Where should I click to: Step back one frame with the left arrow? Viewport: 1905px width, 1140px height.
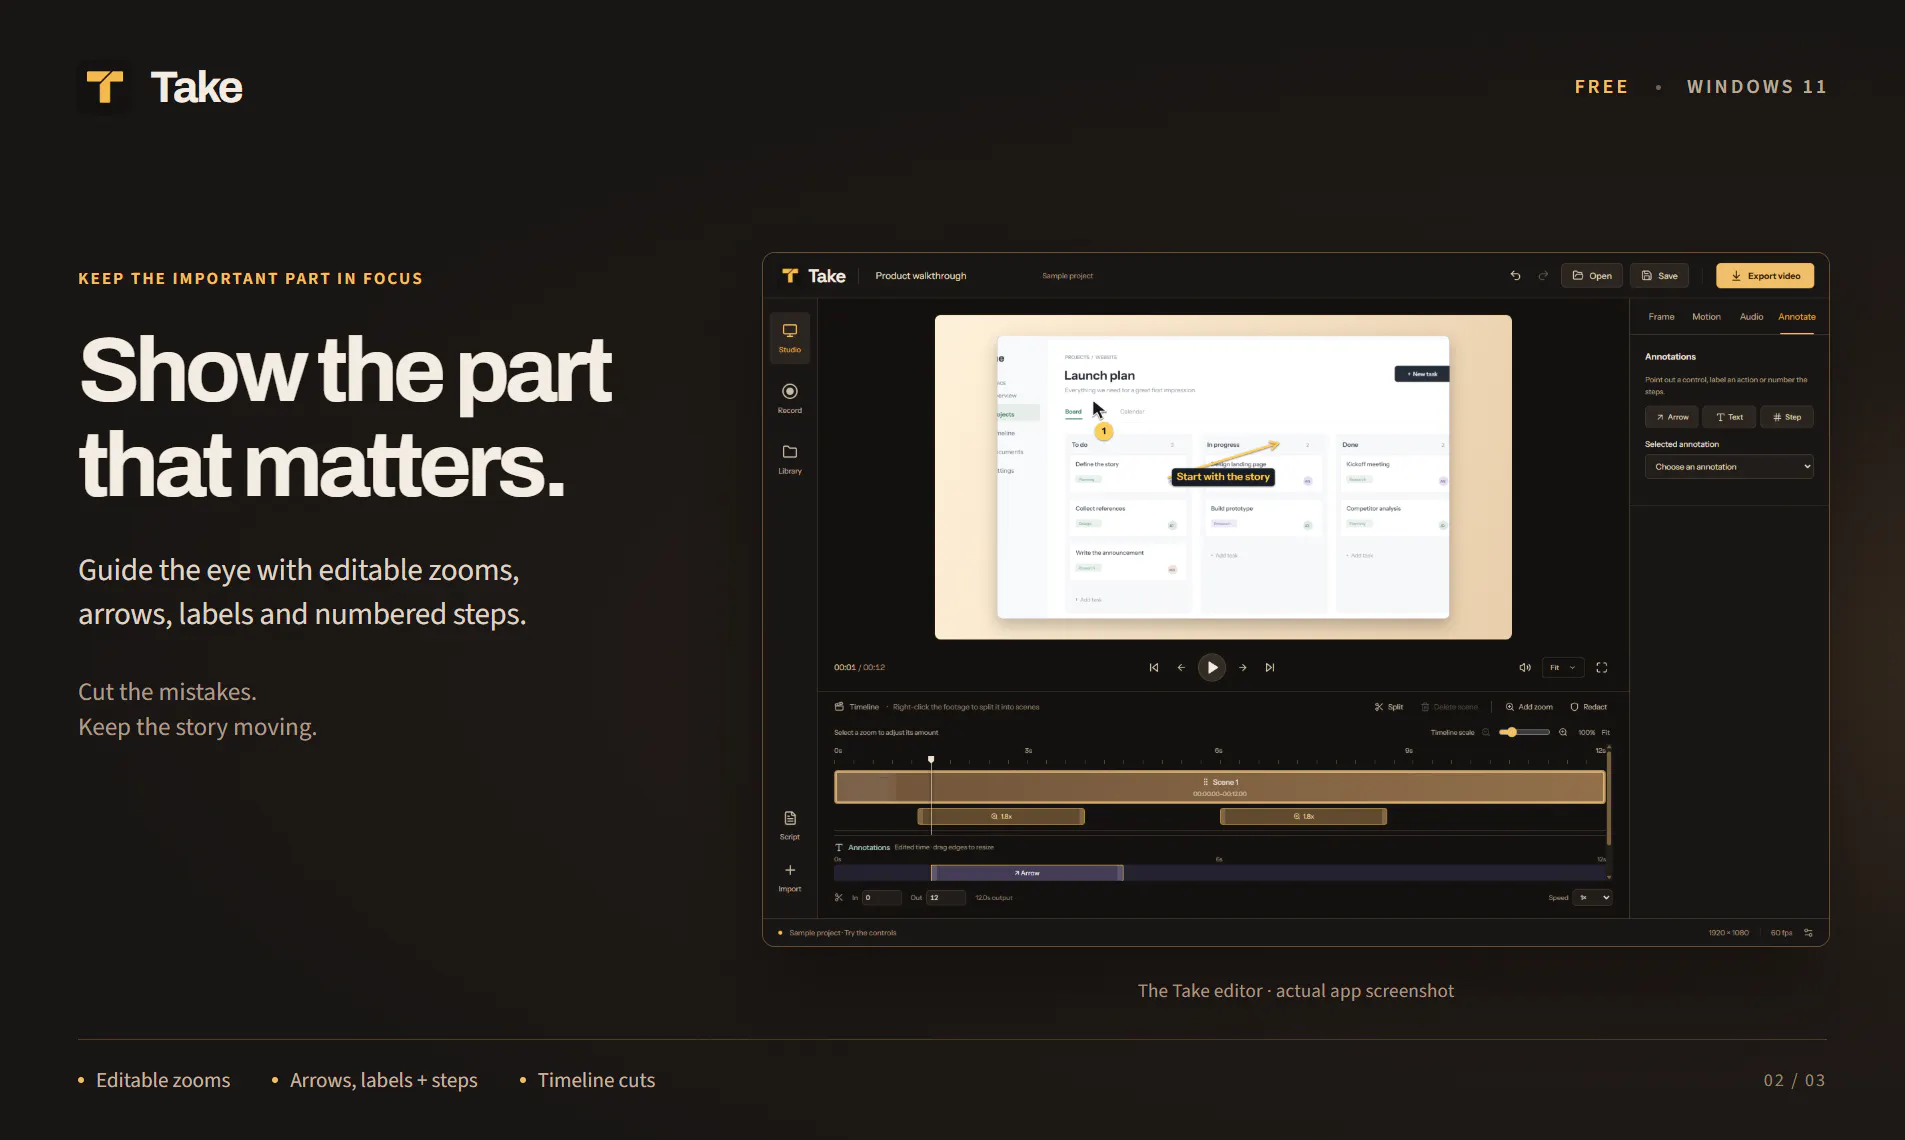[1181, 667]
